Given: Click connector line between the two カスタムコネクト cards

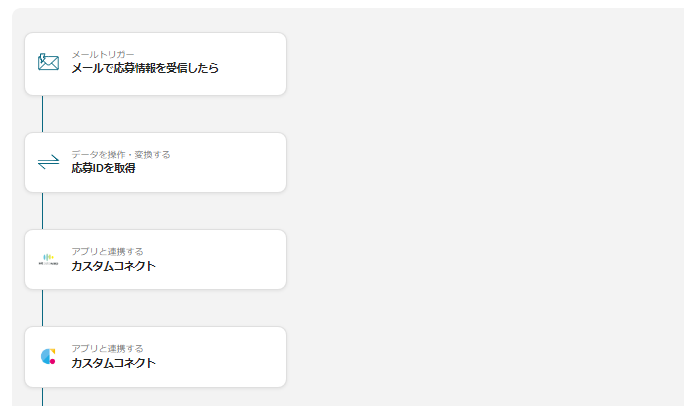Looking at the screenshot, I should tap(42, 308).
